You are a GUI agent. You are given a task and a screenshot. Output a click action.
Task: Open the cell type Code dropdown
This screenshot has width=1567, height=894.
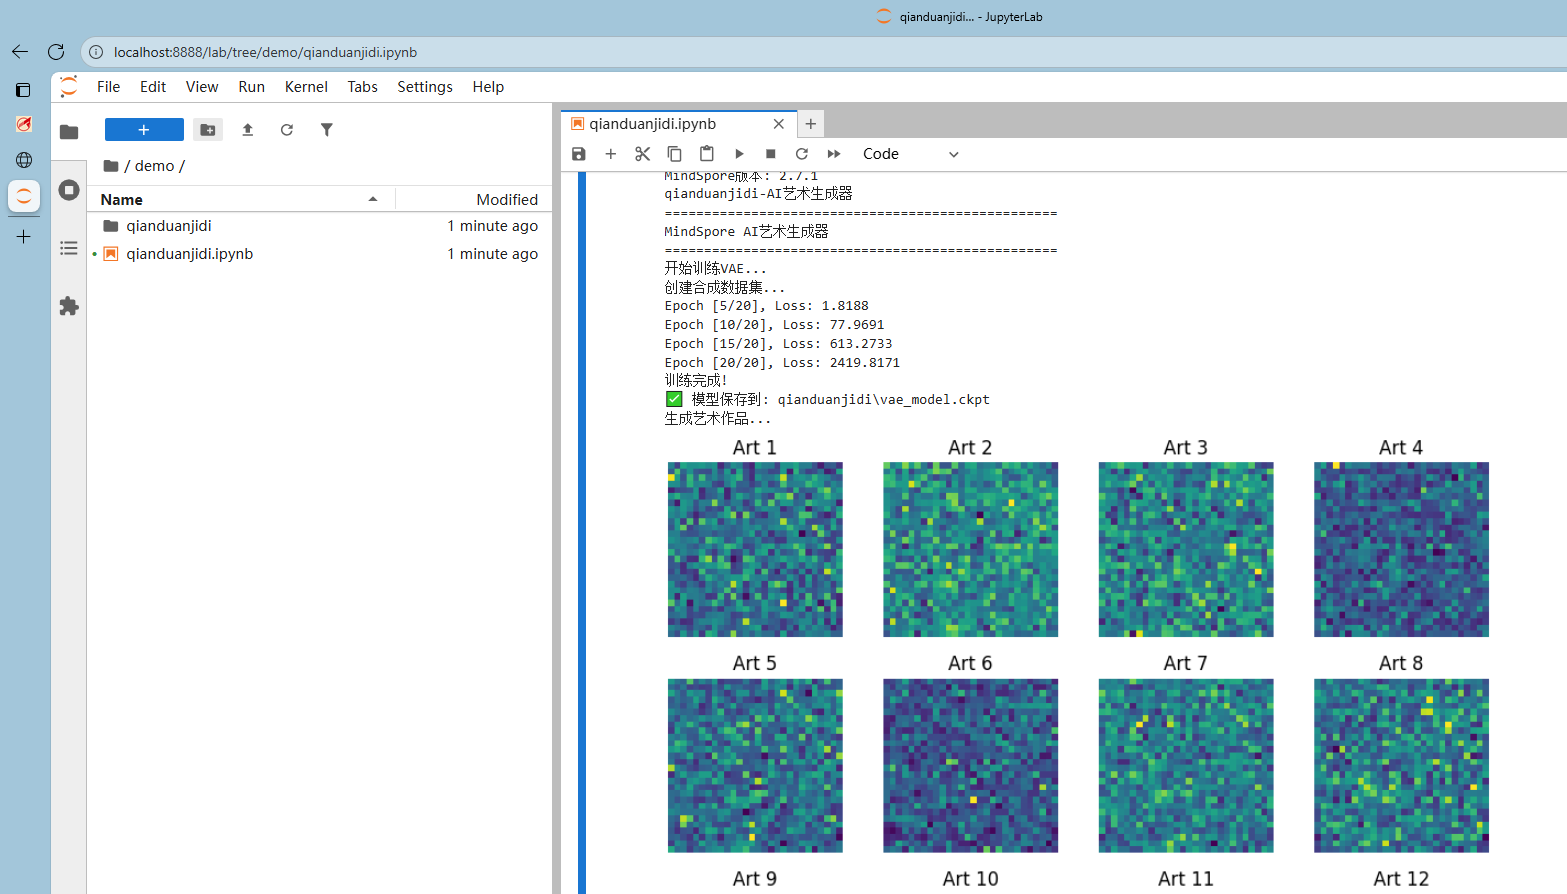(910, 154)
